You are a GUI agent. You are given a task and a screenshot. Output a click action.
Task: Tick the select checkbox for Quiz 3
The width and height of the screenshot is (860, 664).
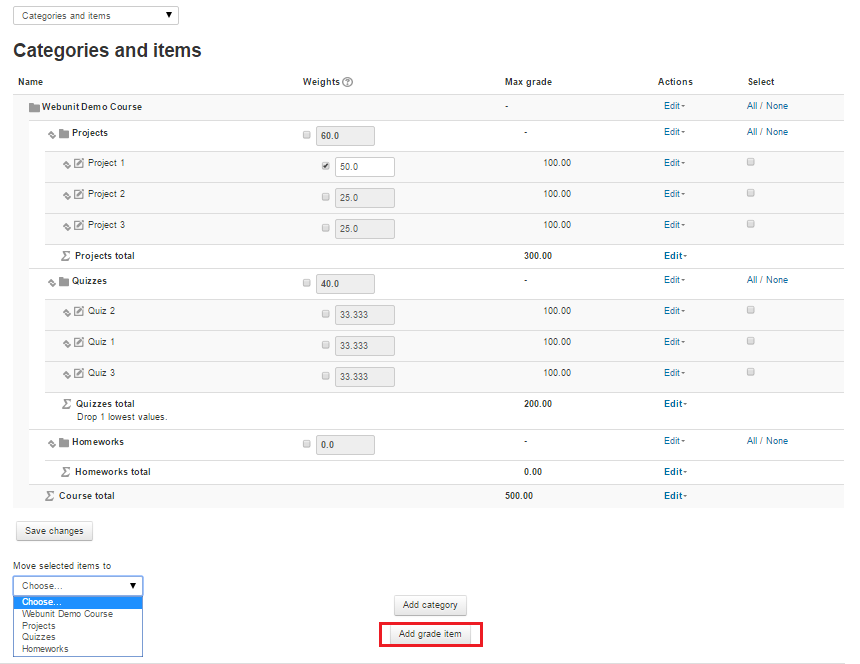point(751,372)
